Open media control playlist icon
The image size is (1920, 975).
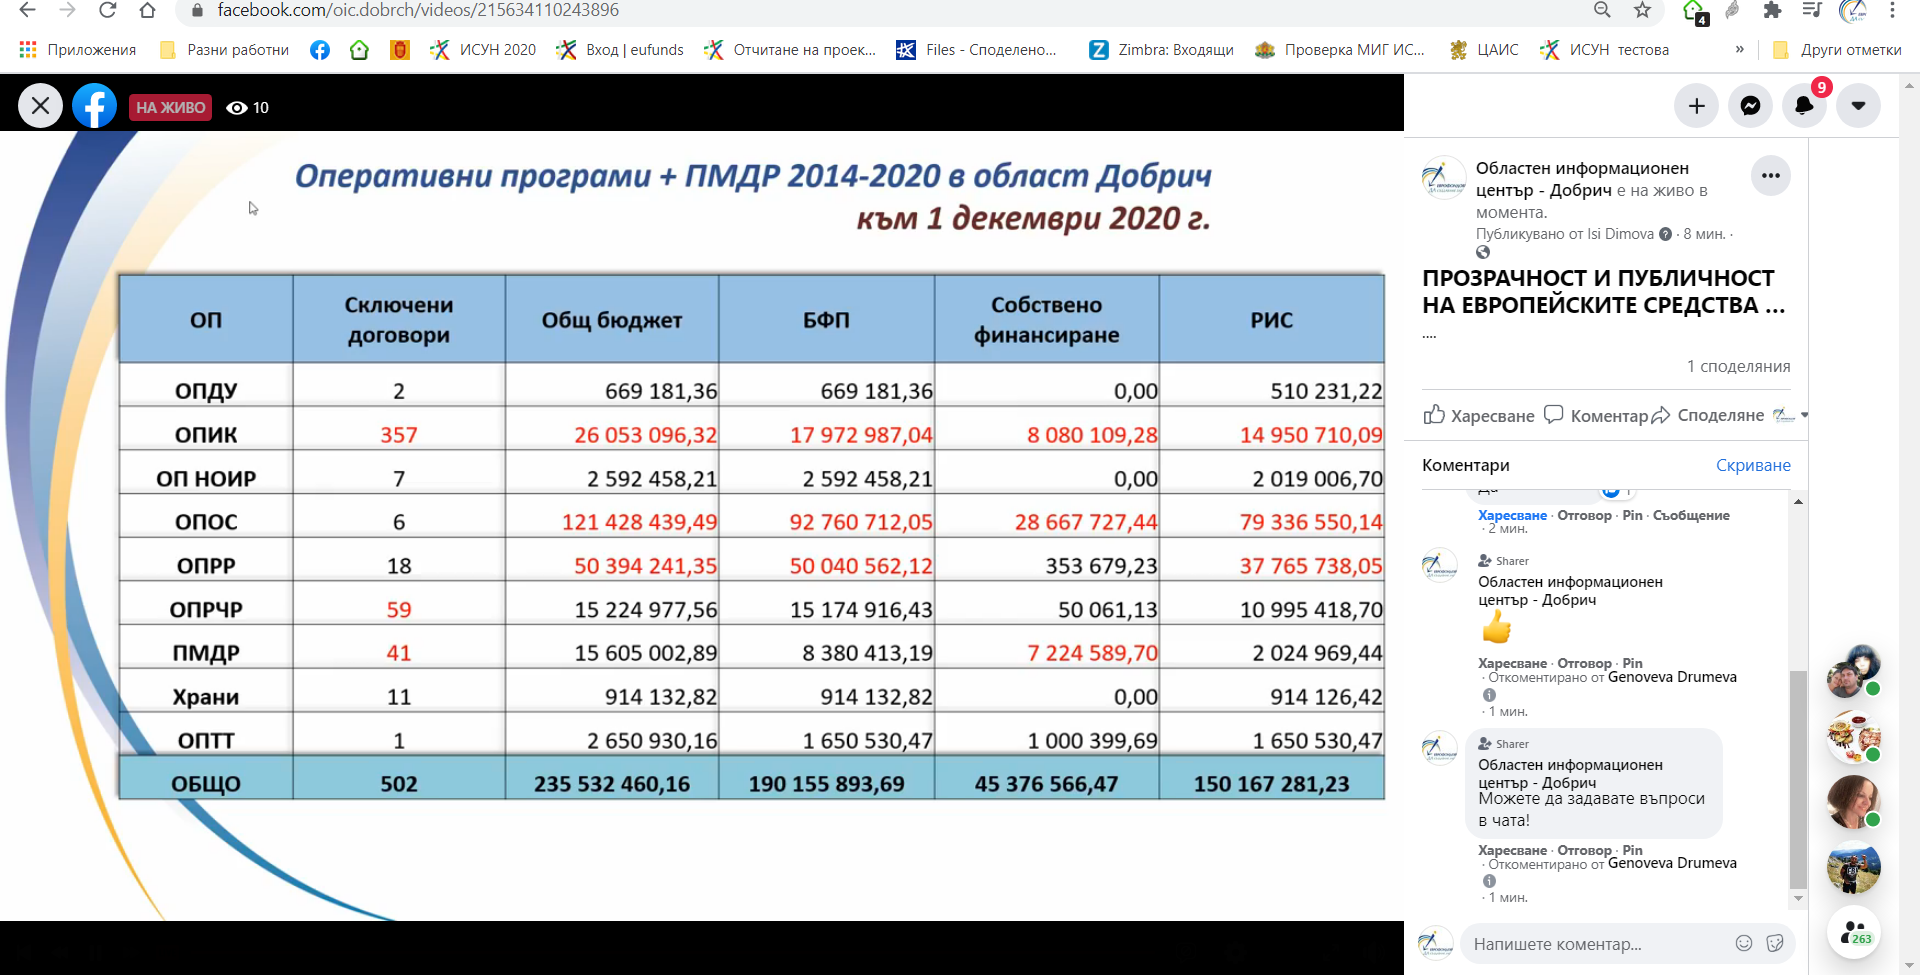[x=1812, y=10]
